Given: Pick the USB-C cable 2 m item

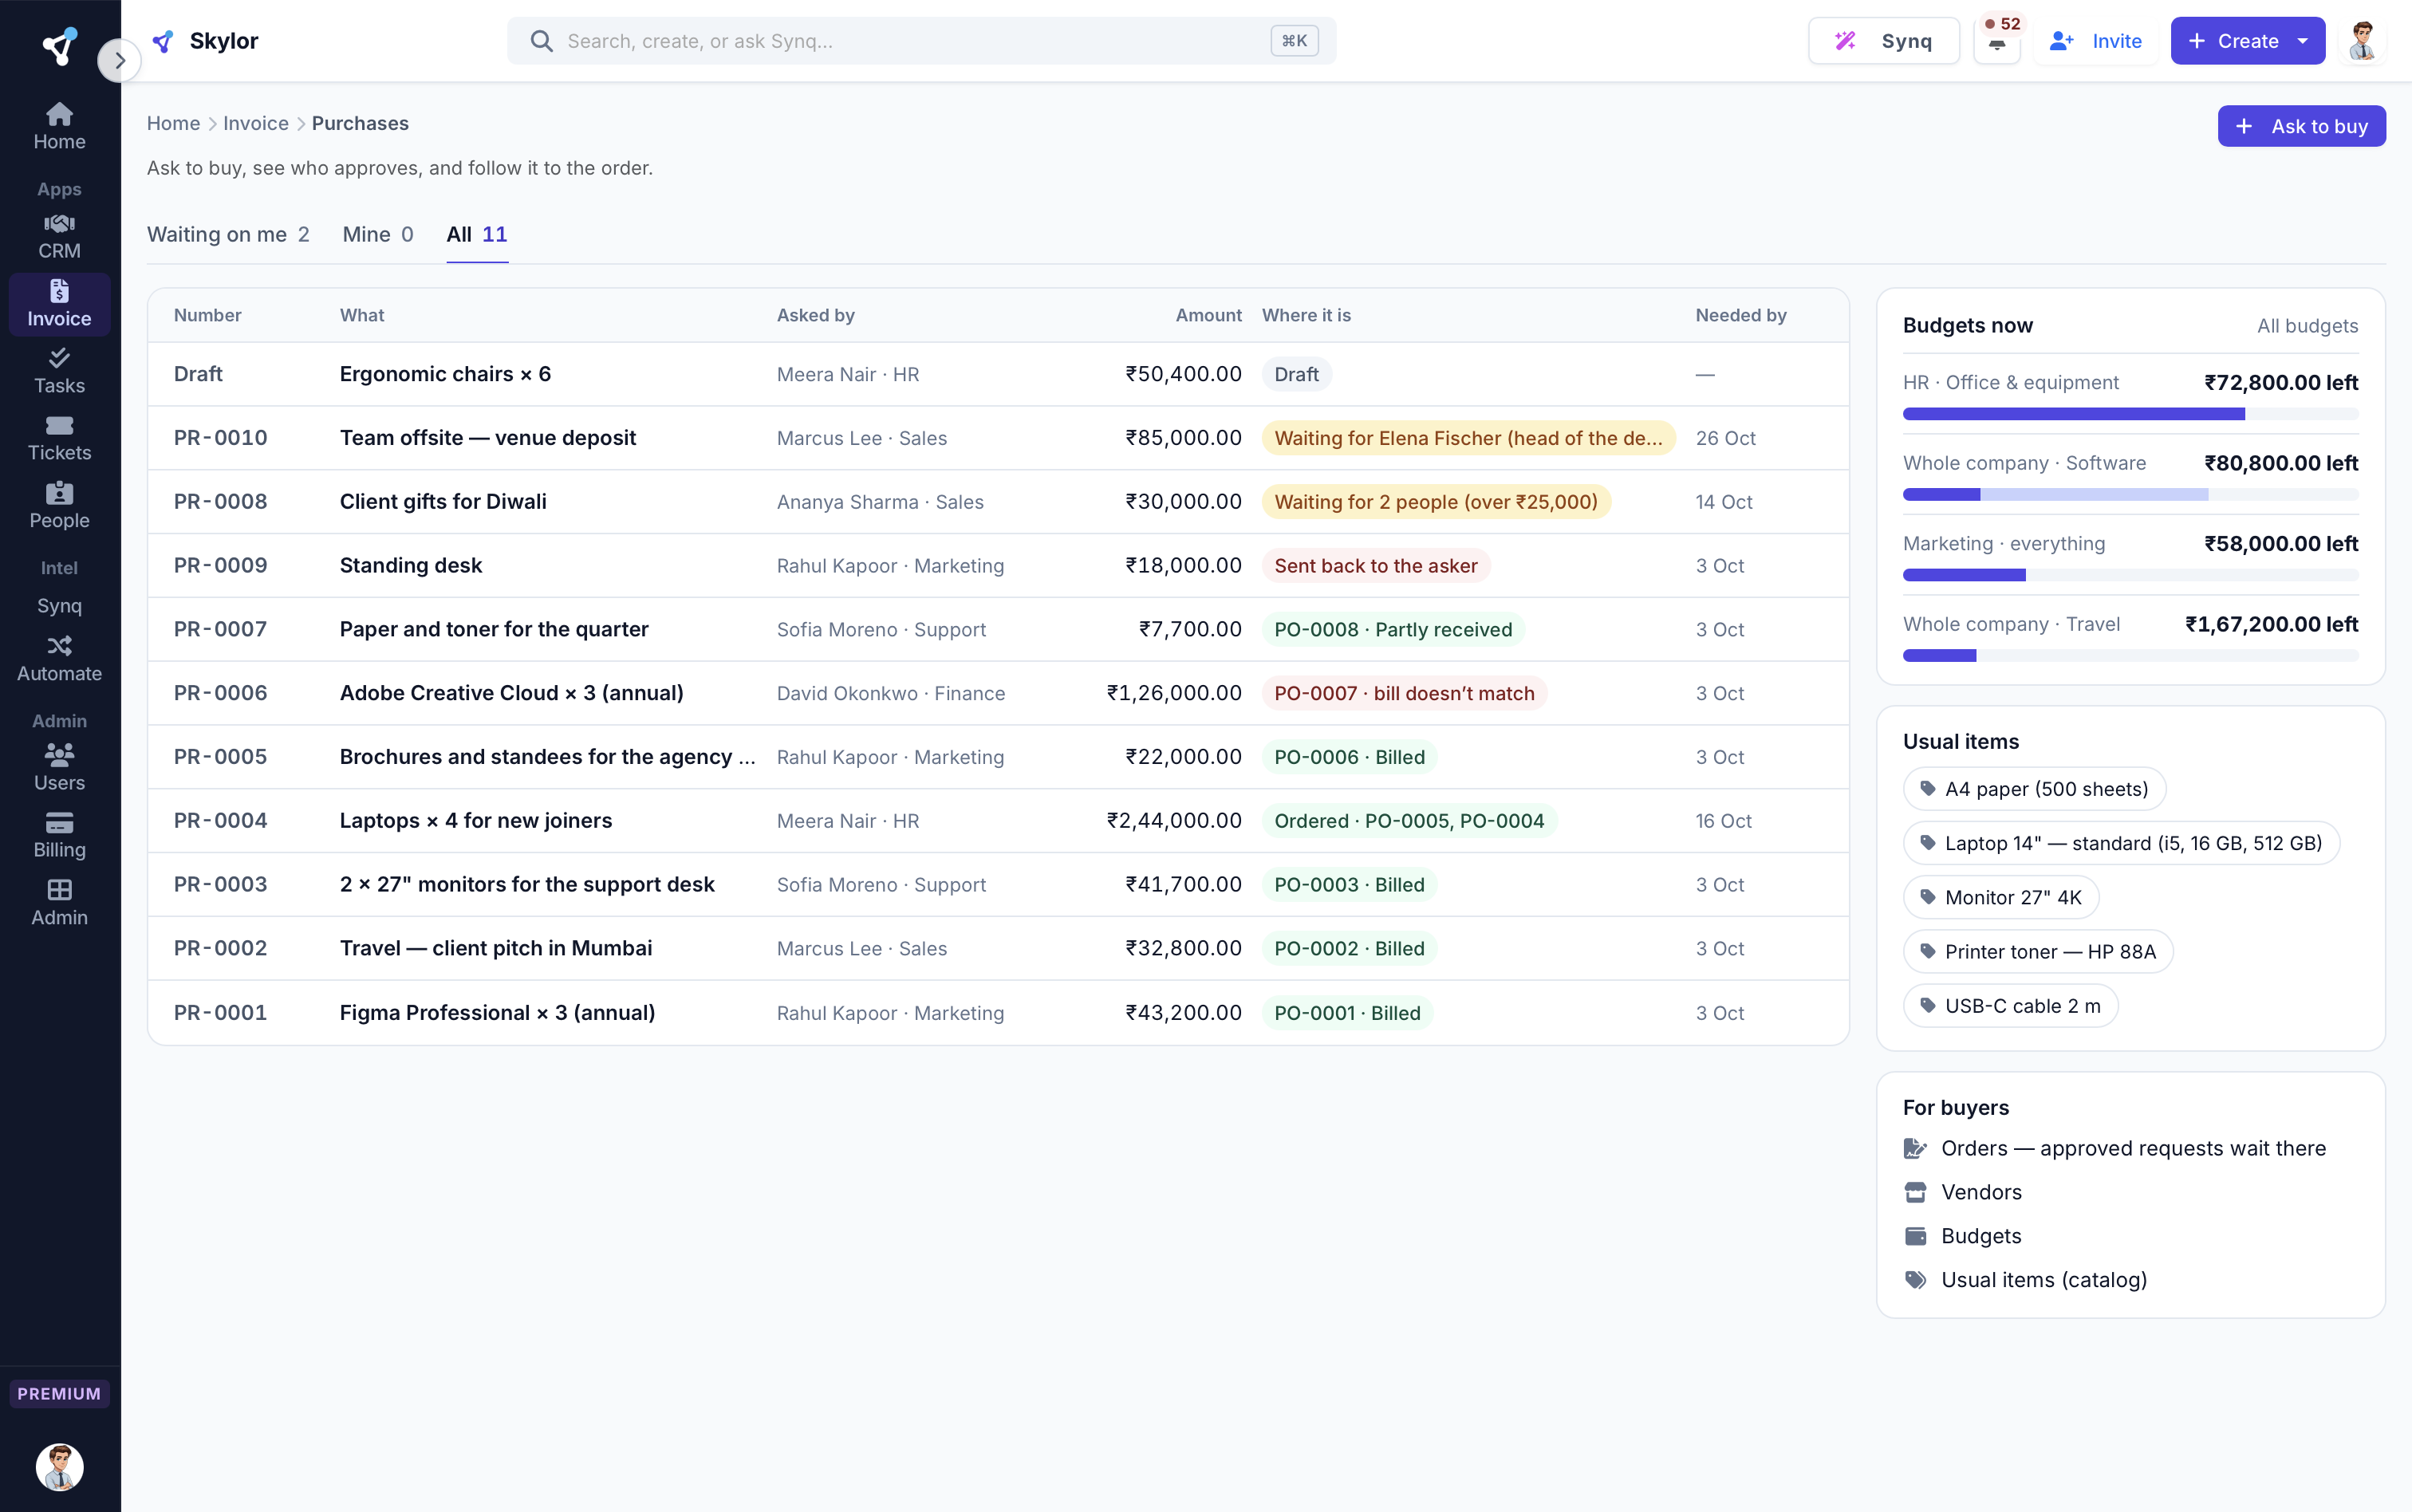Looking at the screenshot, I should coord(2010,1006).
